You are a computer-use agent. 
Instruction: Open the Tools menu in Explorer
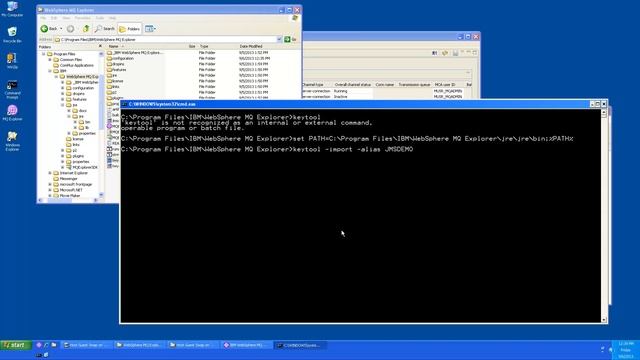[x=100, y=18]
